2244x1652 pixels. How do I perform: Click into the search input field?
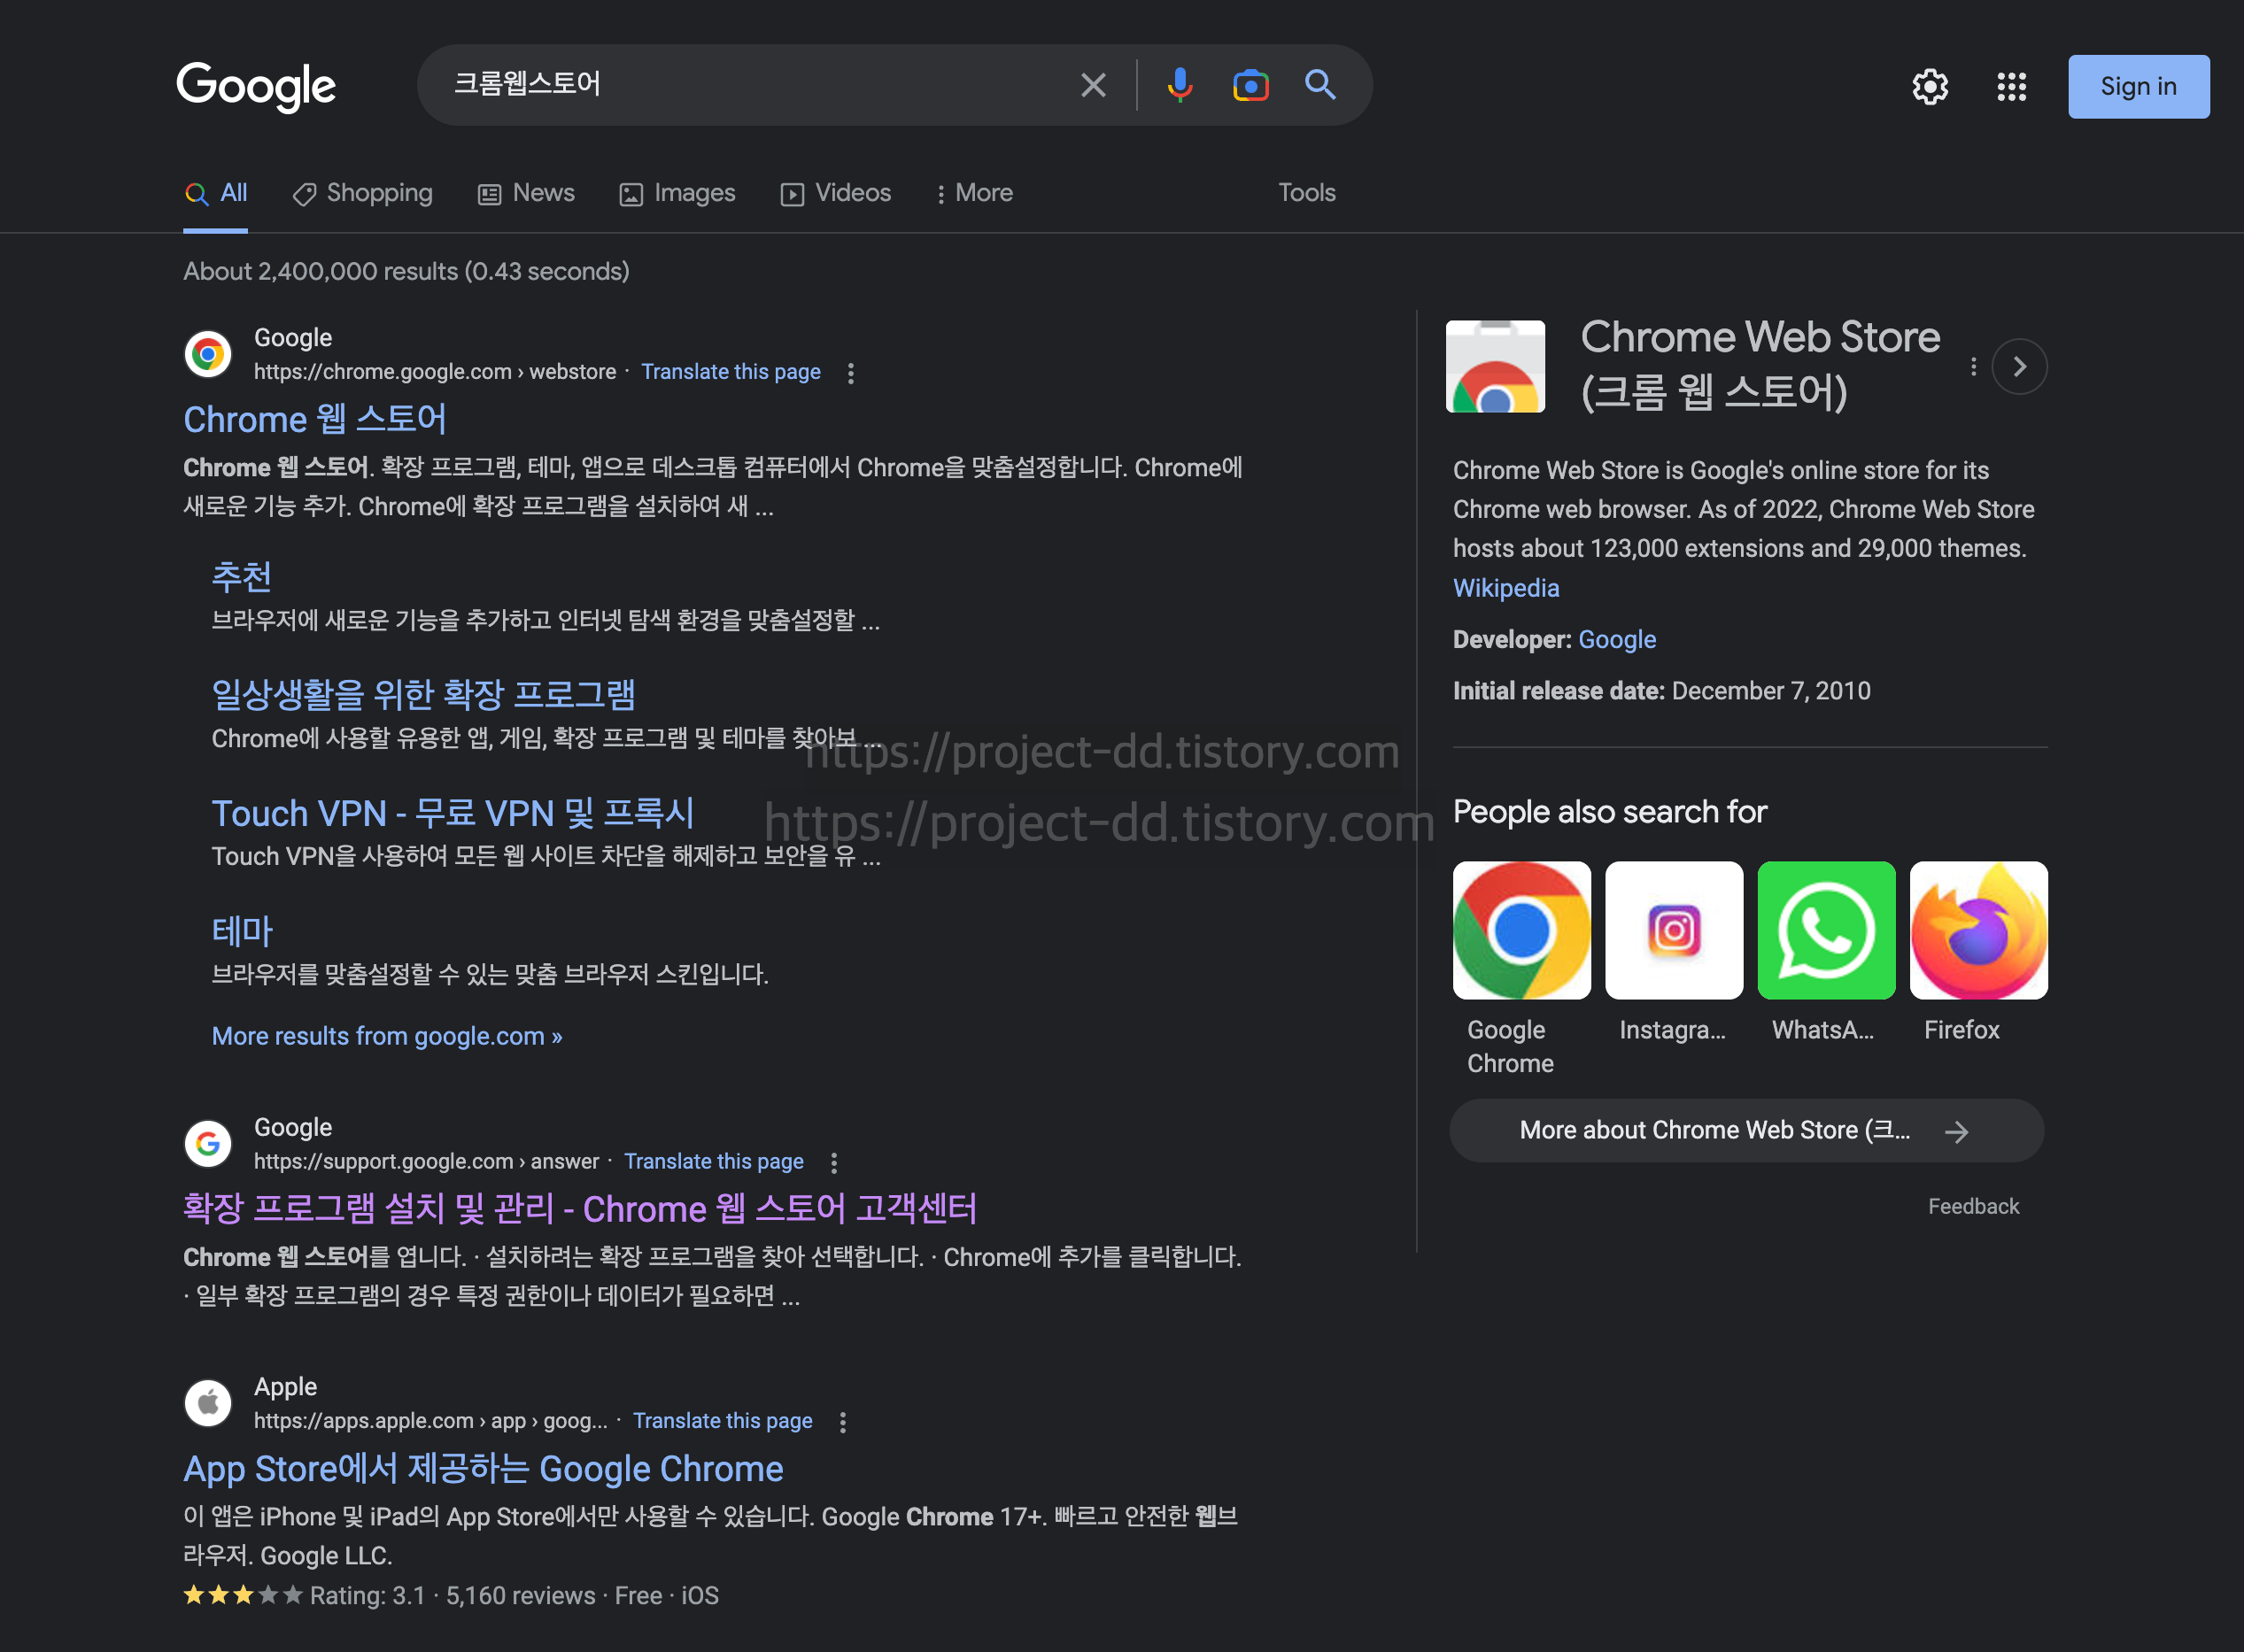[x=750, y=85]
